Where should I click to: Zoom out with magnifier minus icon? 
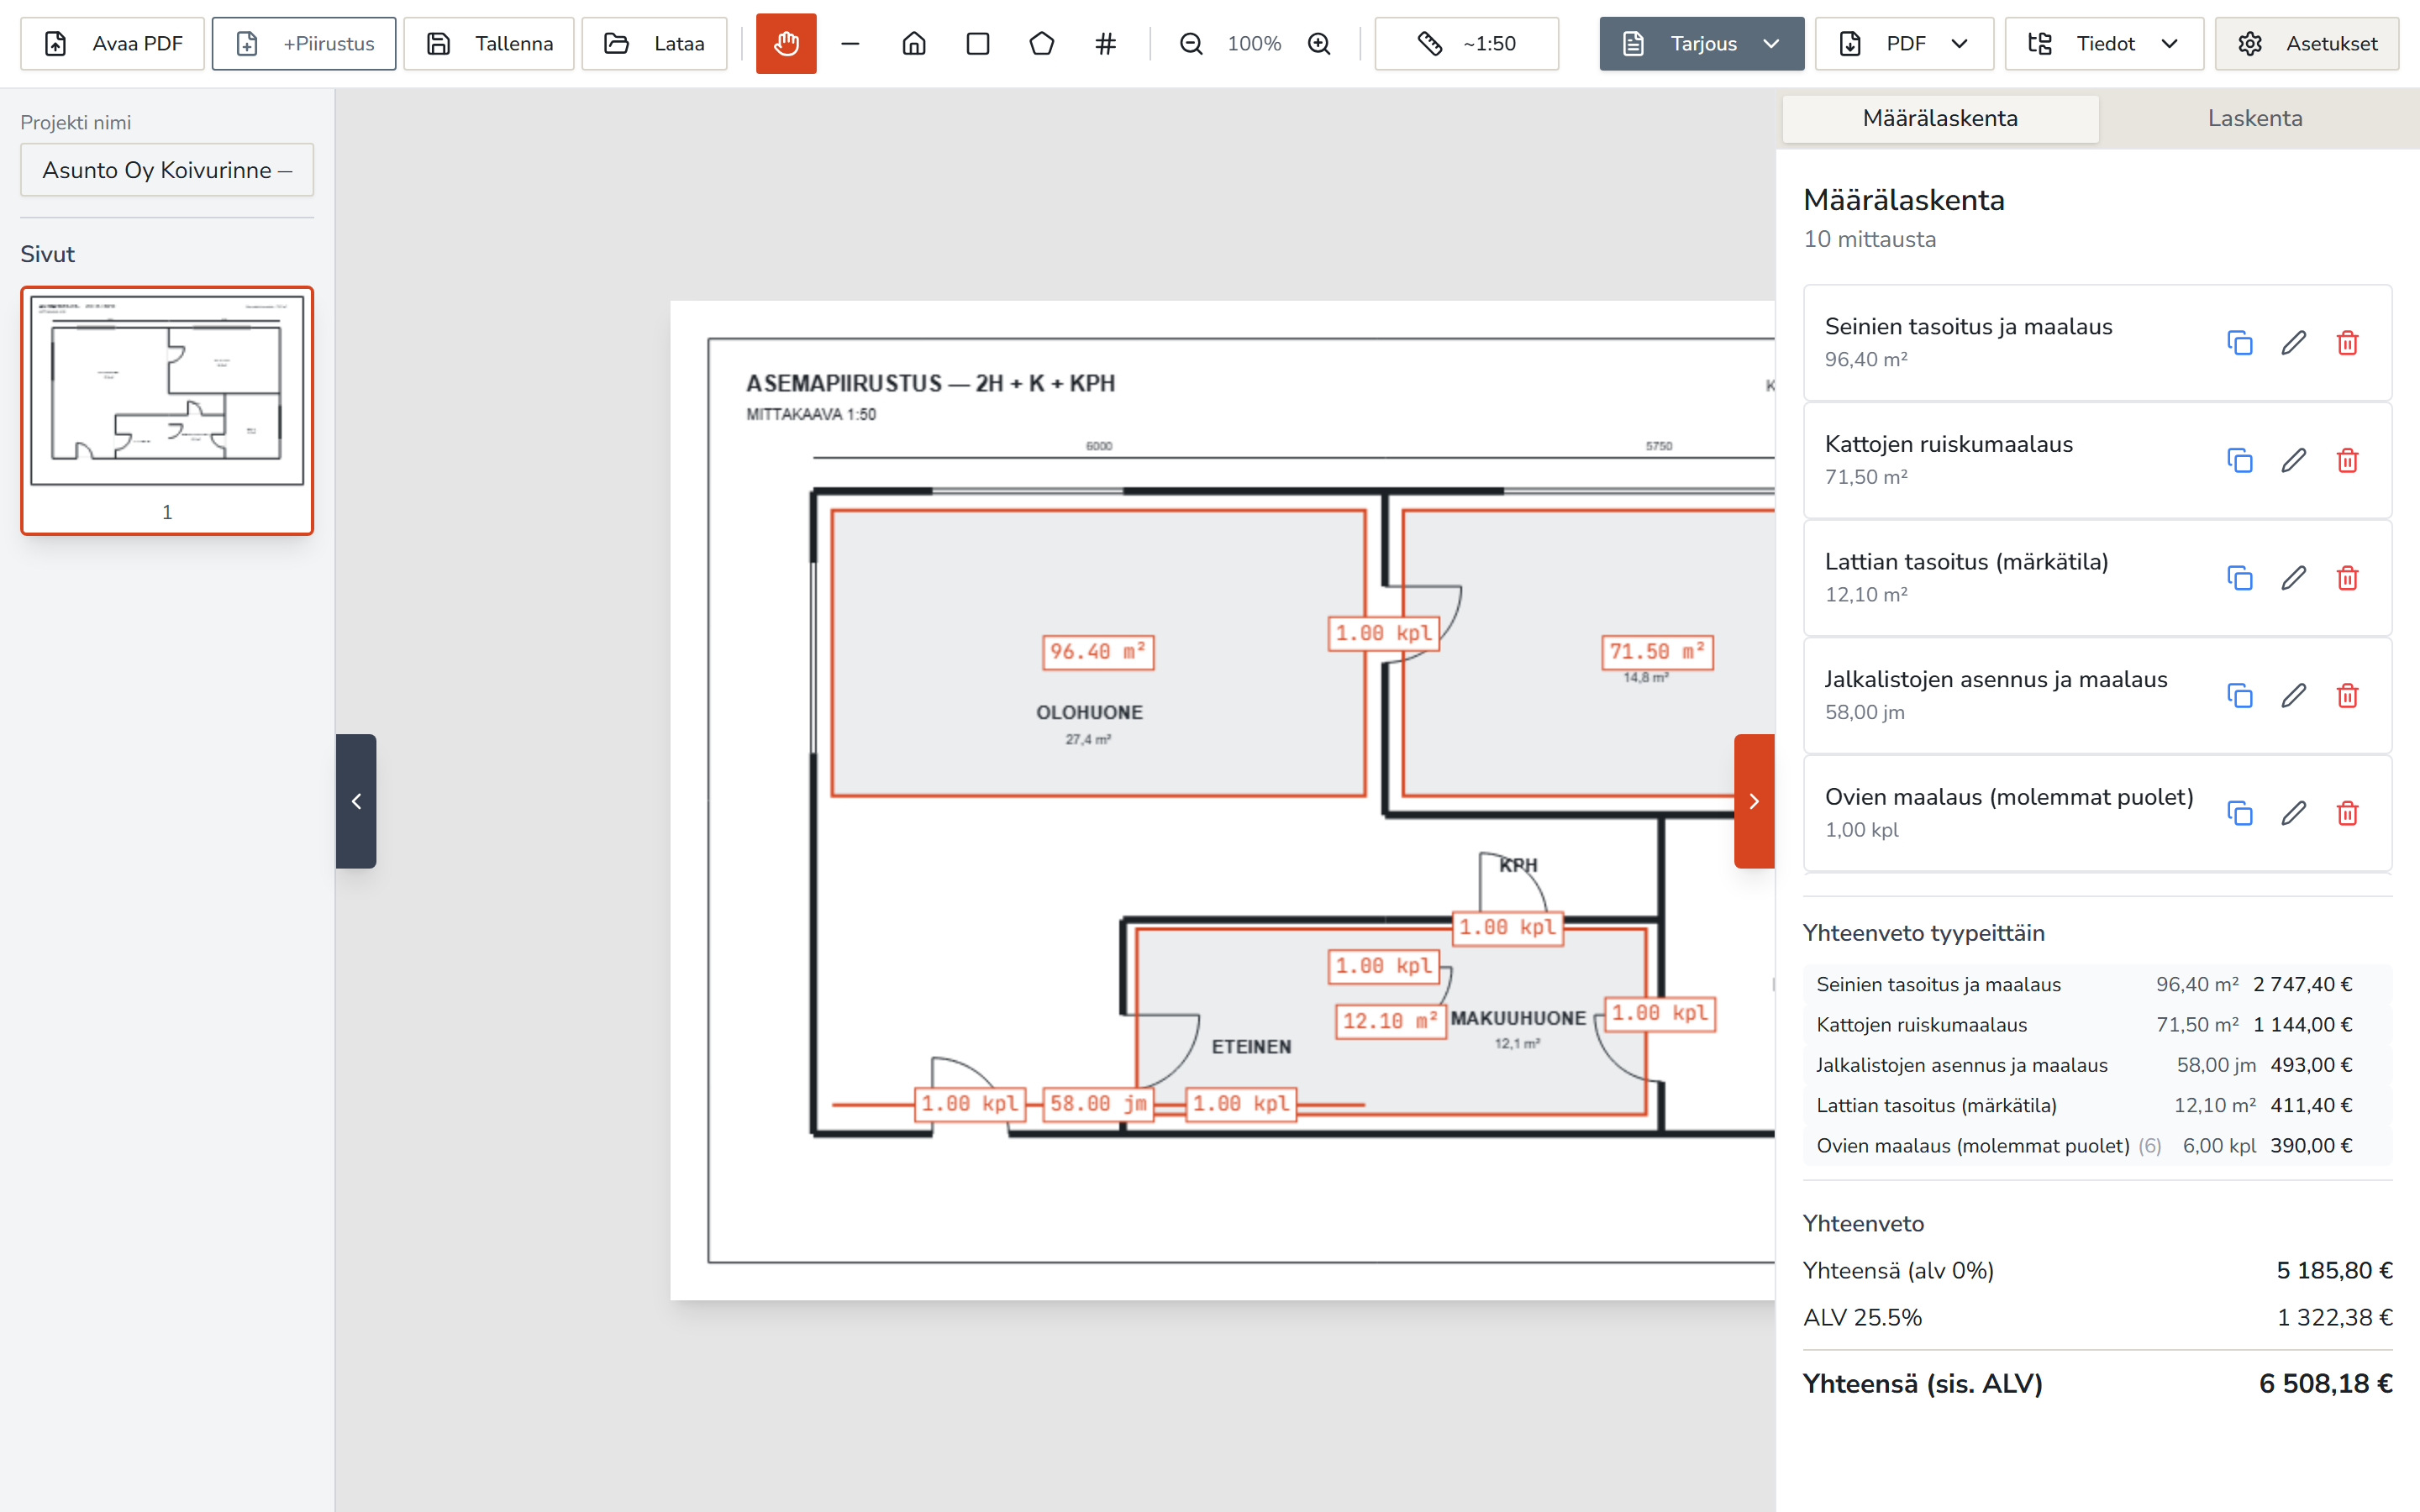pyautogui.click(x=1191, y=43)
